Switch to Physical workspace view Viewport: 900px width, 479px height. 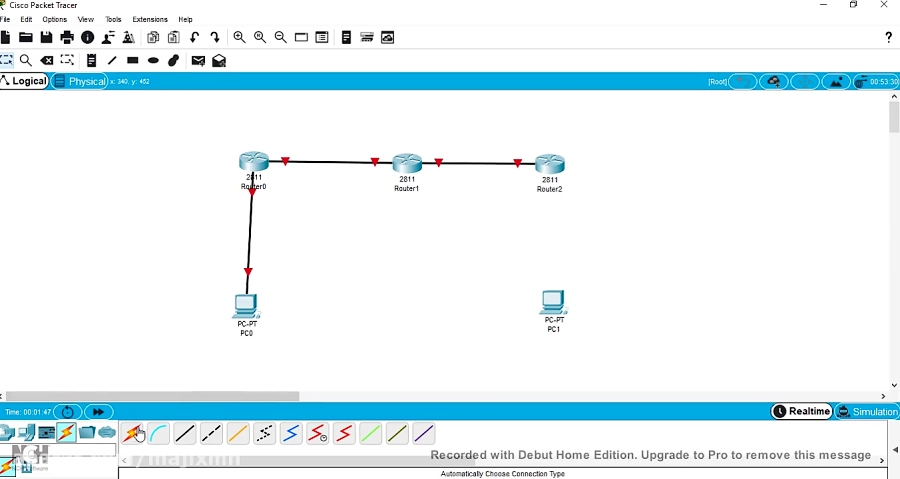click(x=80, y=81)
